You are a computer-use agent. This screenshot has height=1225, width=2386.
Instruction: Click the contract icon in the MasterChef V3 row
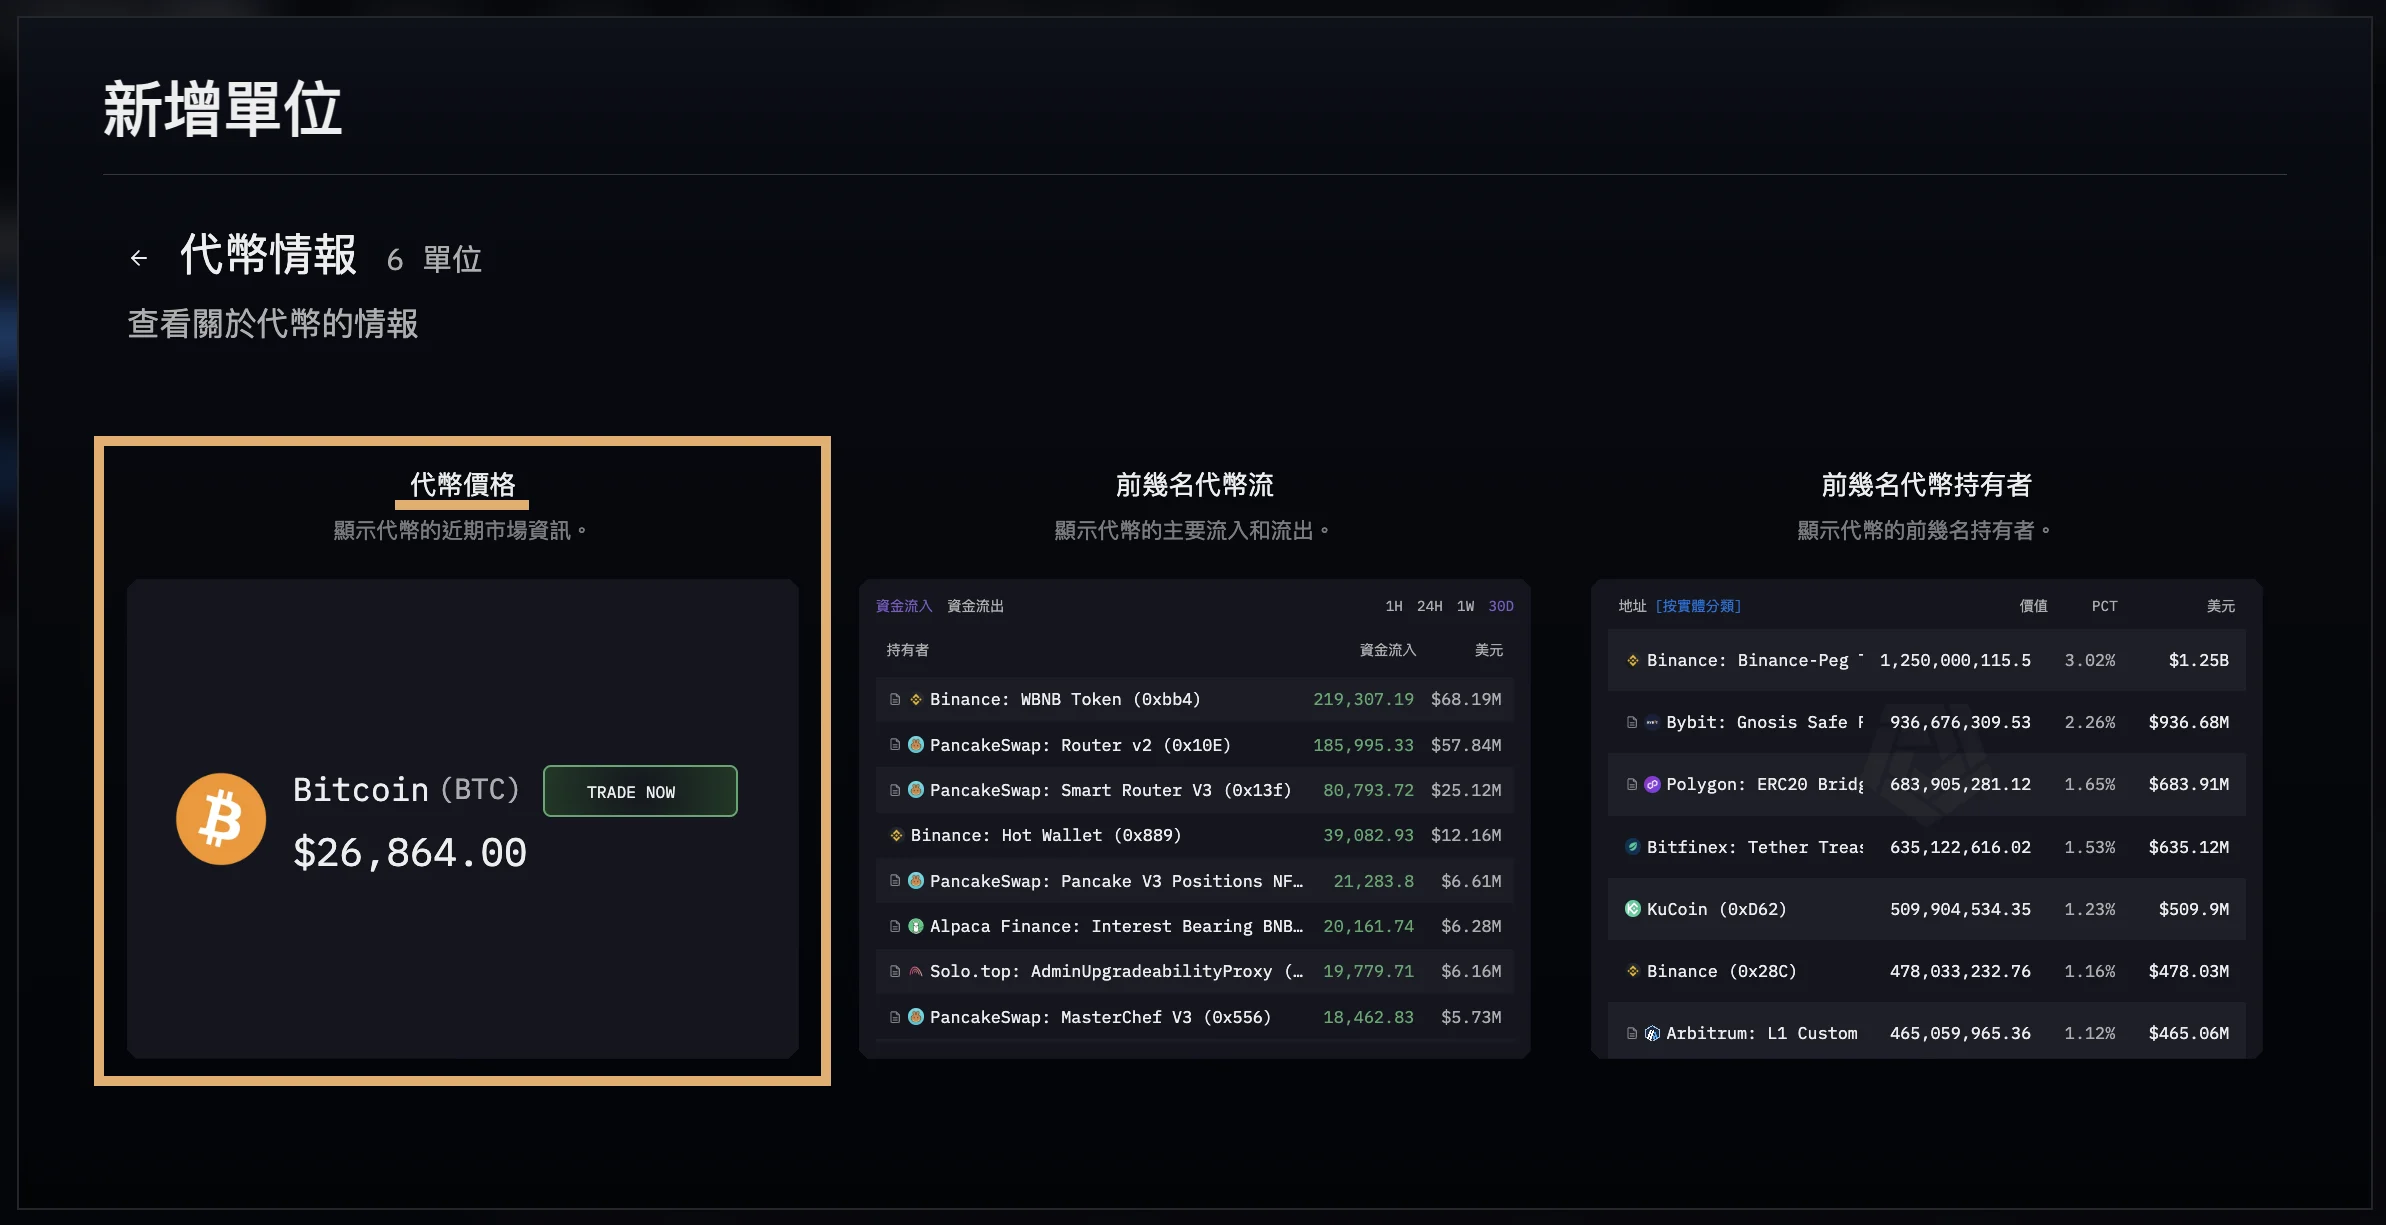click(x=895, y=1017)
